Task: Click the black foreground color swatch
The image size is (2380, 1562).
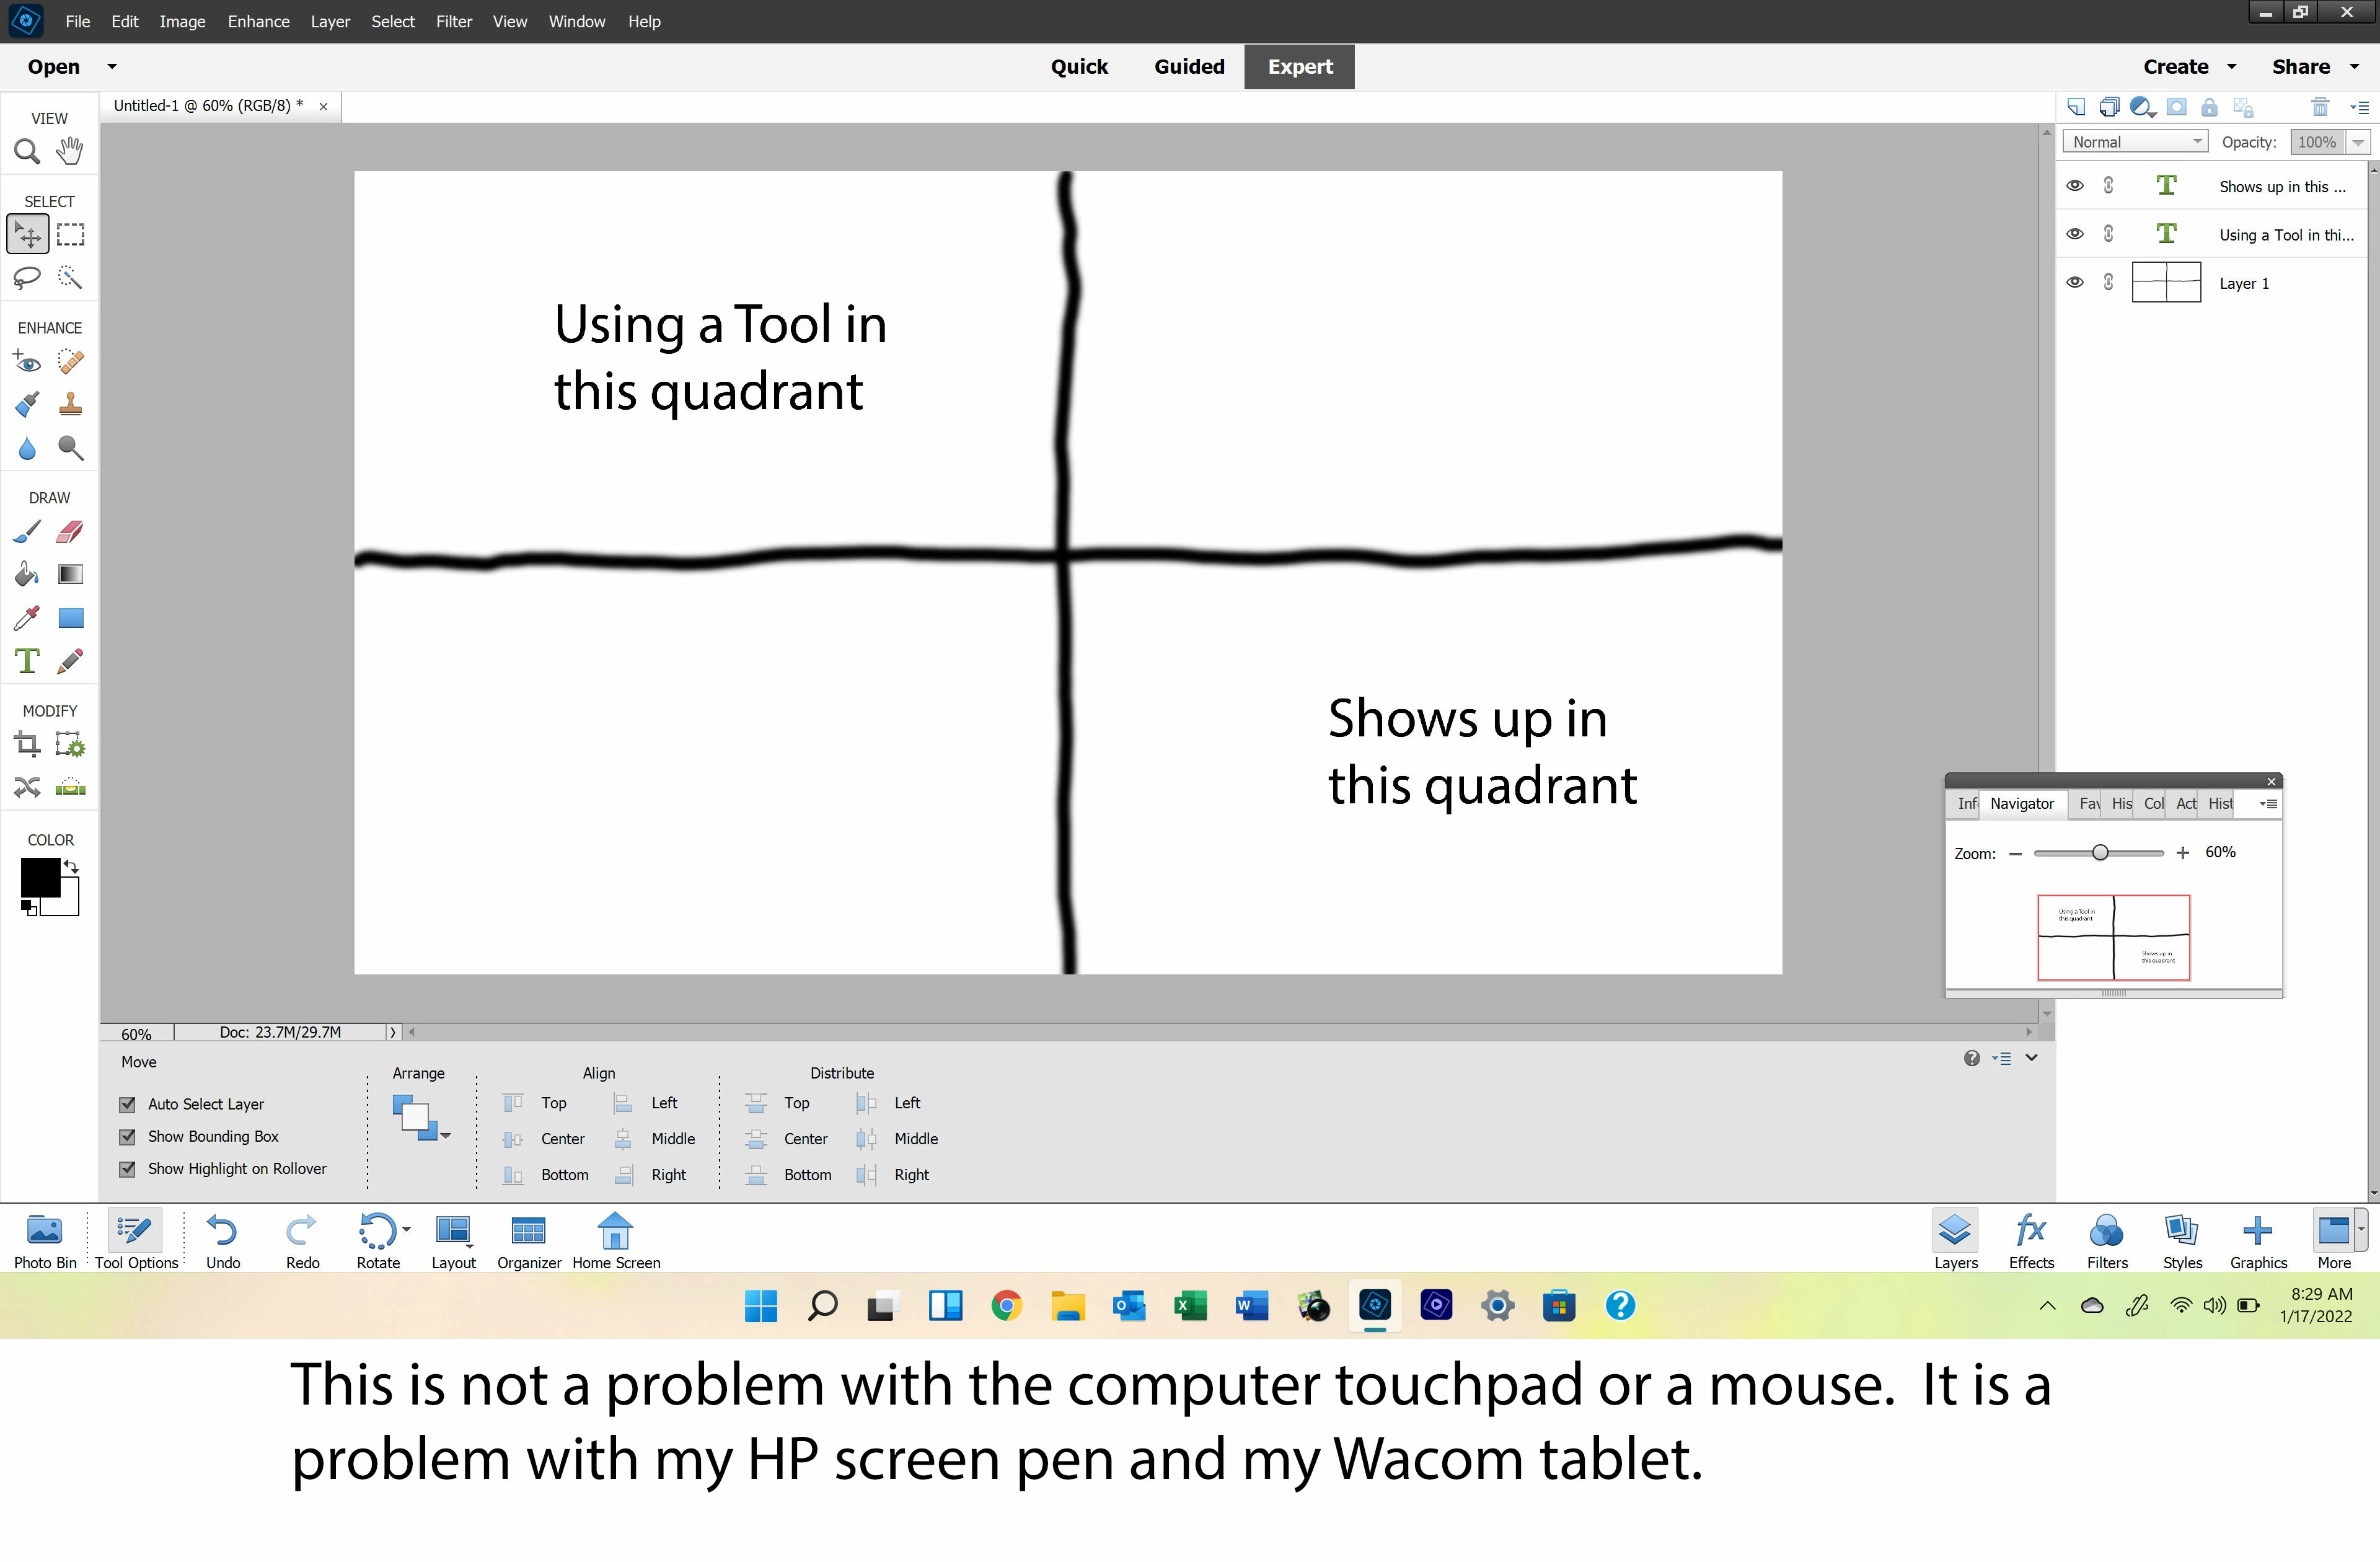Action: (40, 878)
